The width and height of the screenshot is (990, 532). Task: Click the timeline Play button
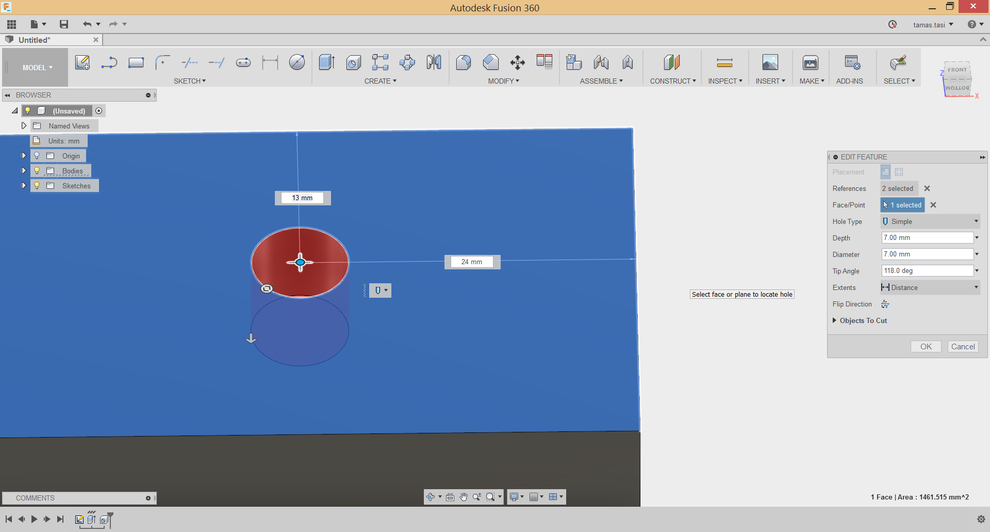pos(34,519)
